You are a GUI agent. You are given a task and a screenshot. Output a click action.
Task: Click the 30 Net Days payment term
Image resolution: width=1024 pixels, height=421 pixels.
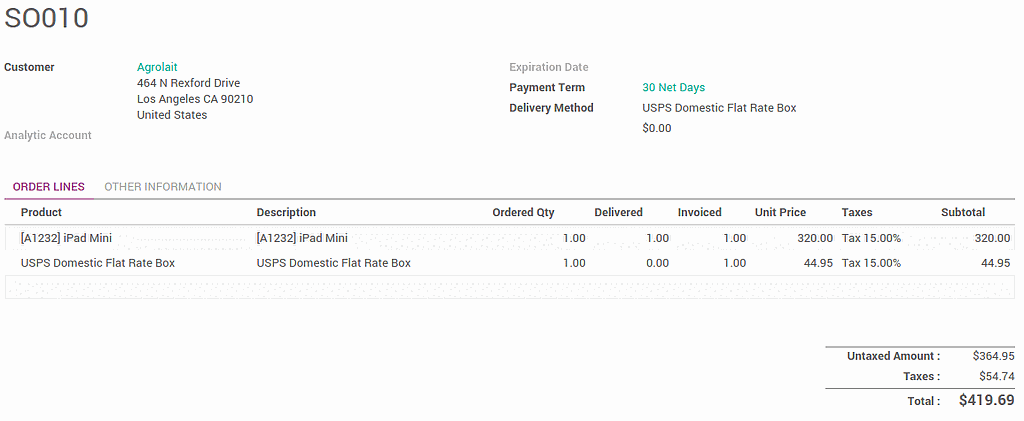click(x=673, y=88)
